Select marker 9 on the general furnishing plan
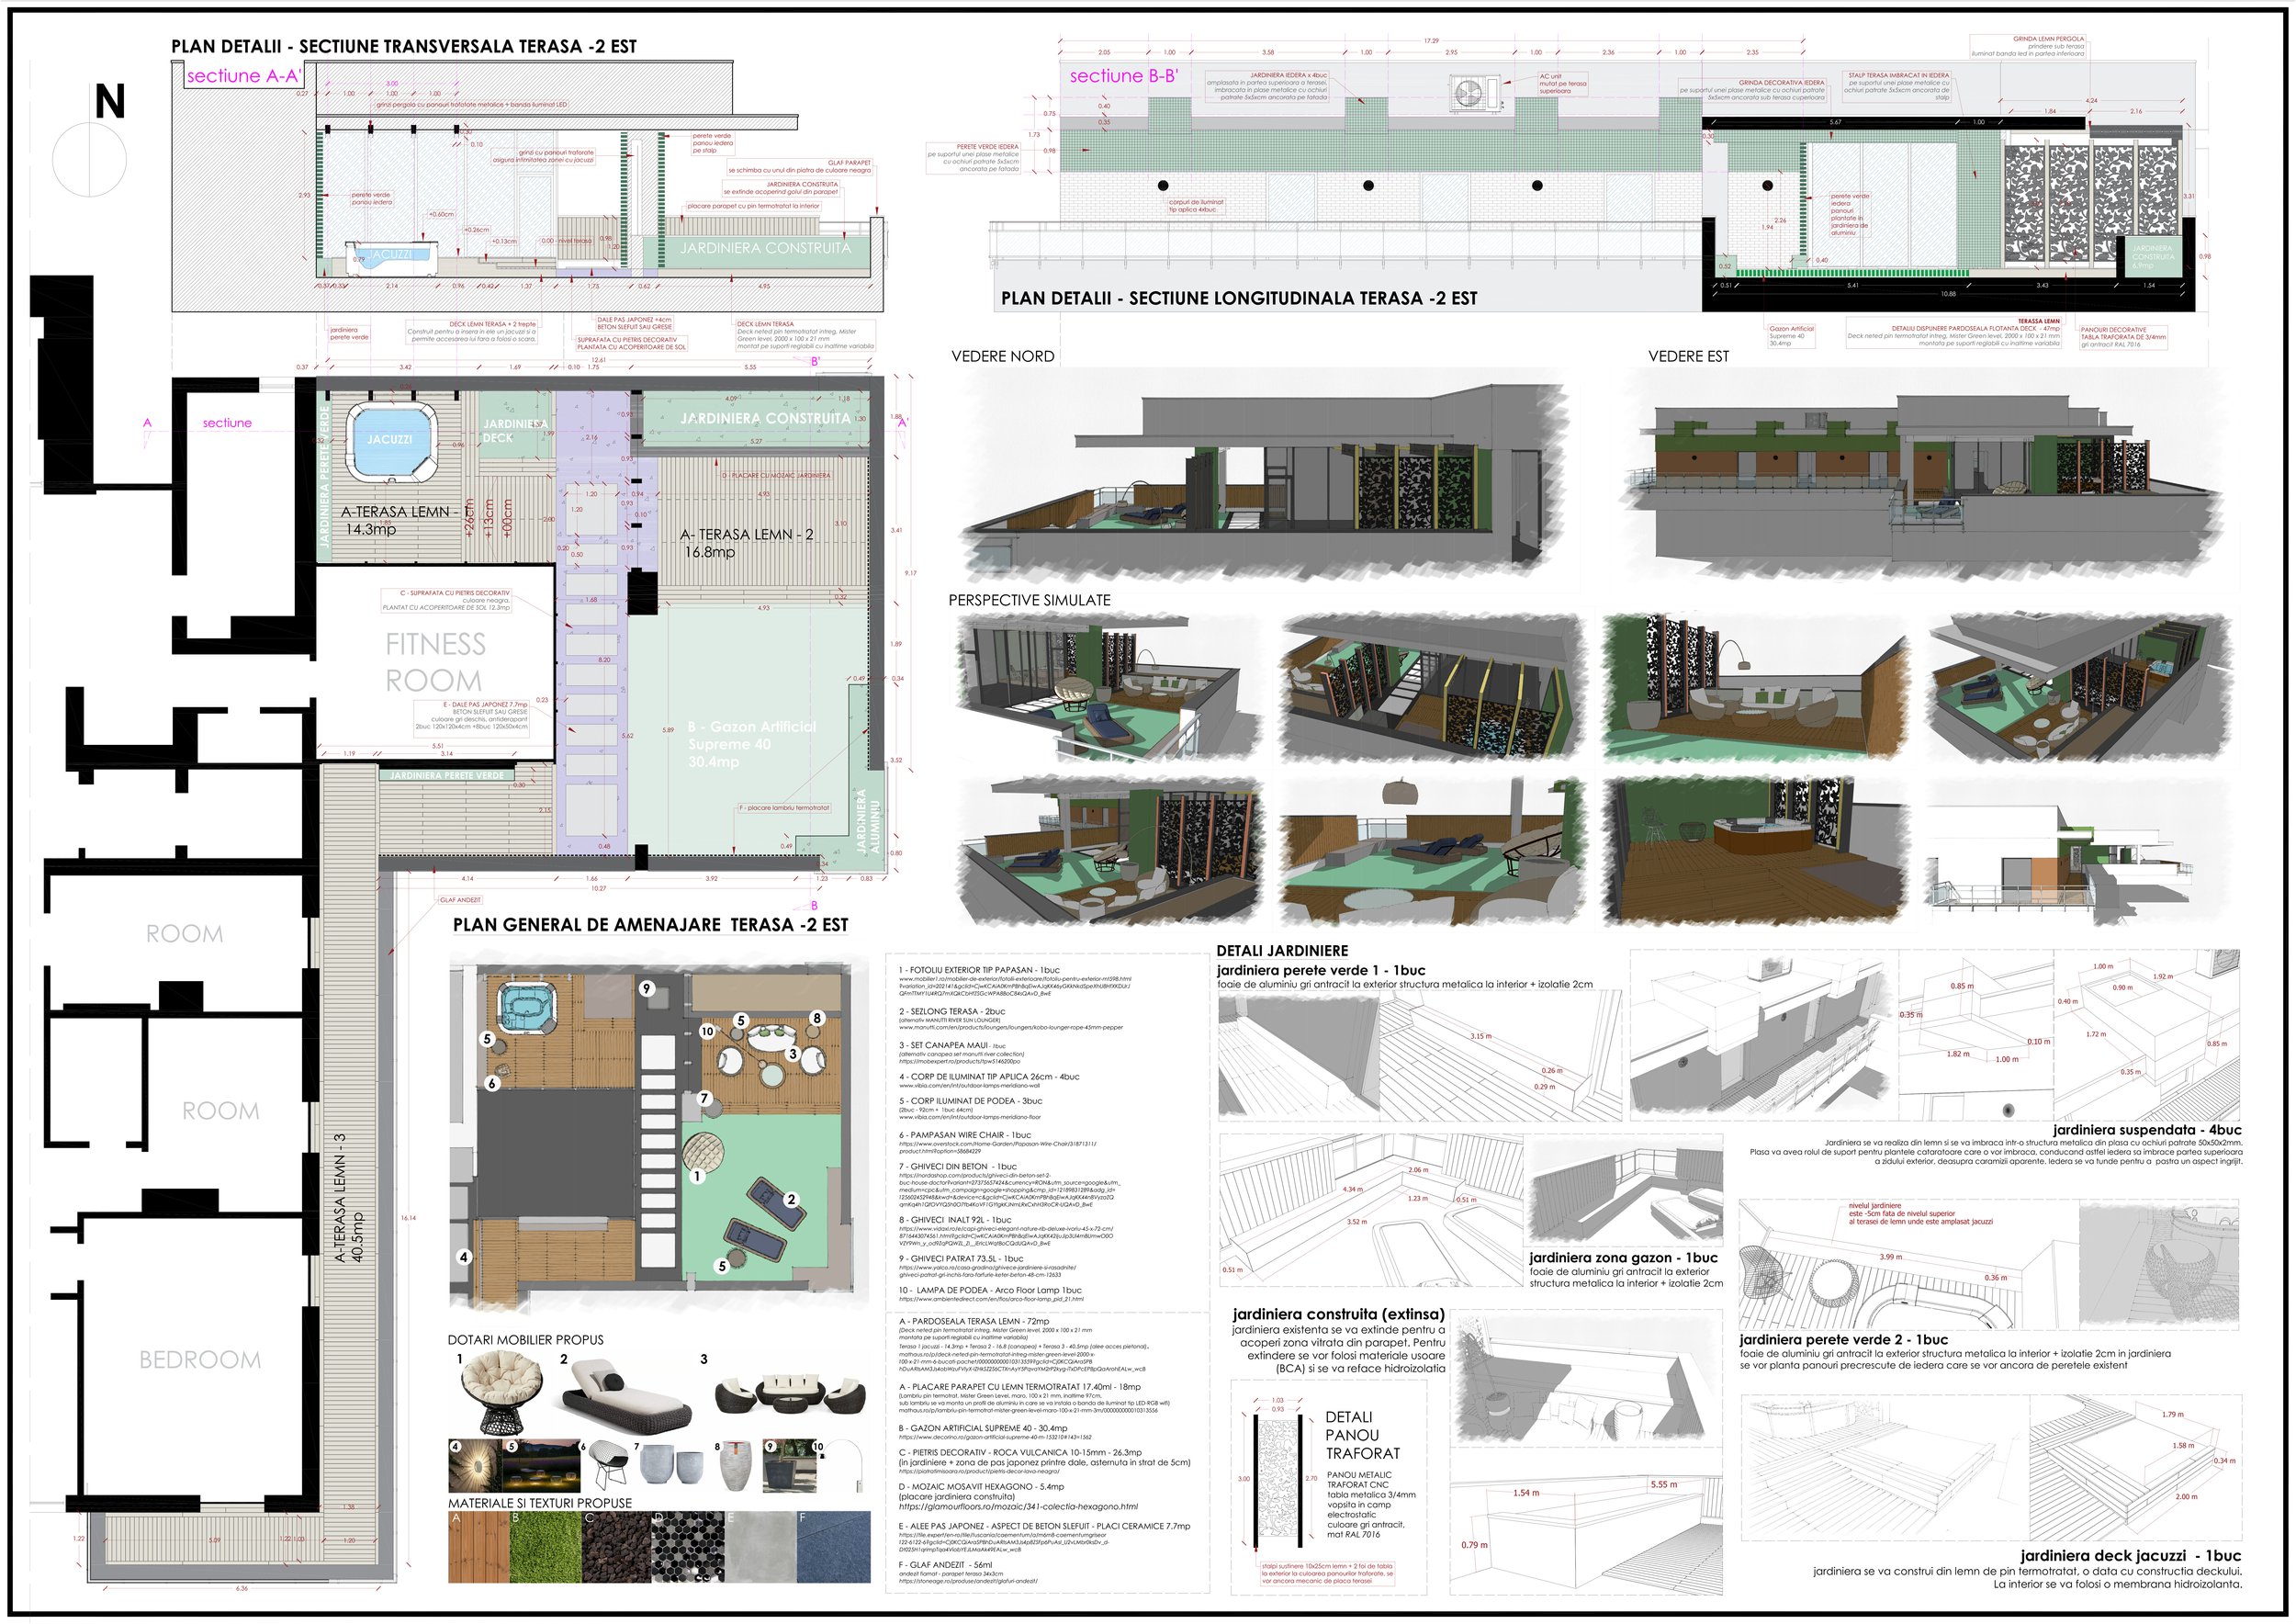The height and width of the screenshot is (1624, 2296). (647, 989)
